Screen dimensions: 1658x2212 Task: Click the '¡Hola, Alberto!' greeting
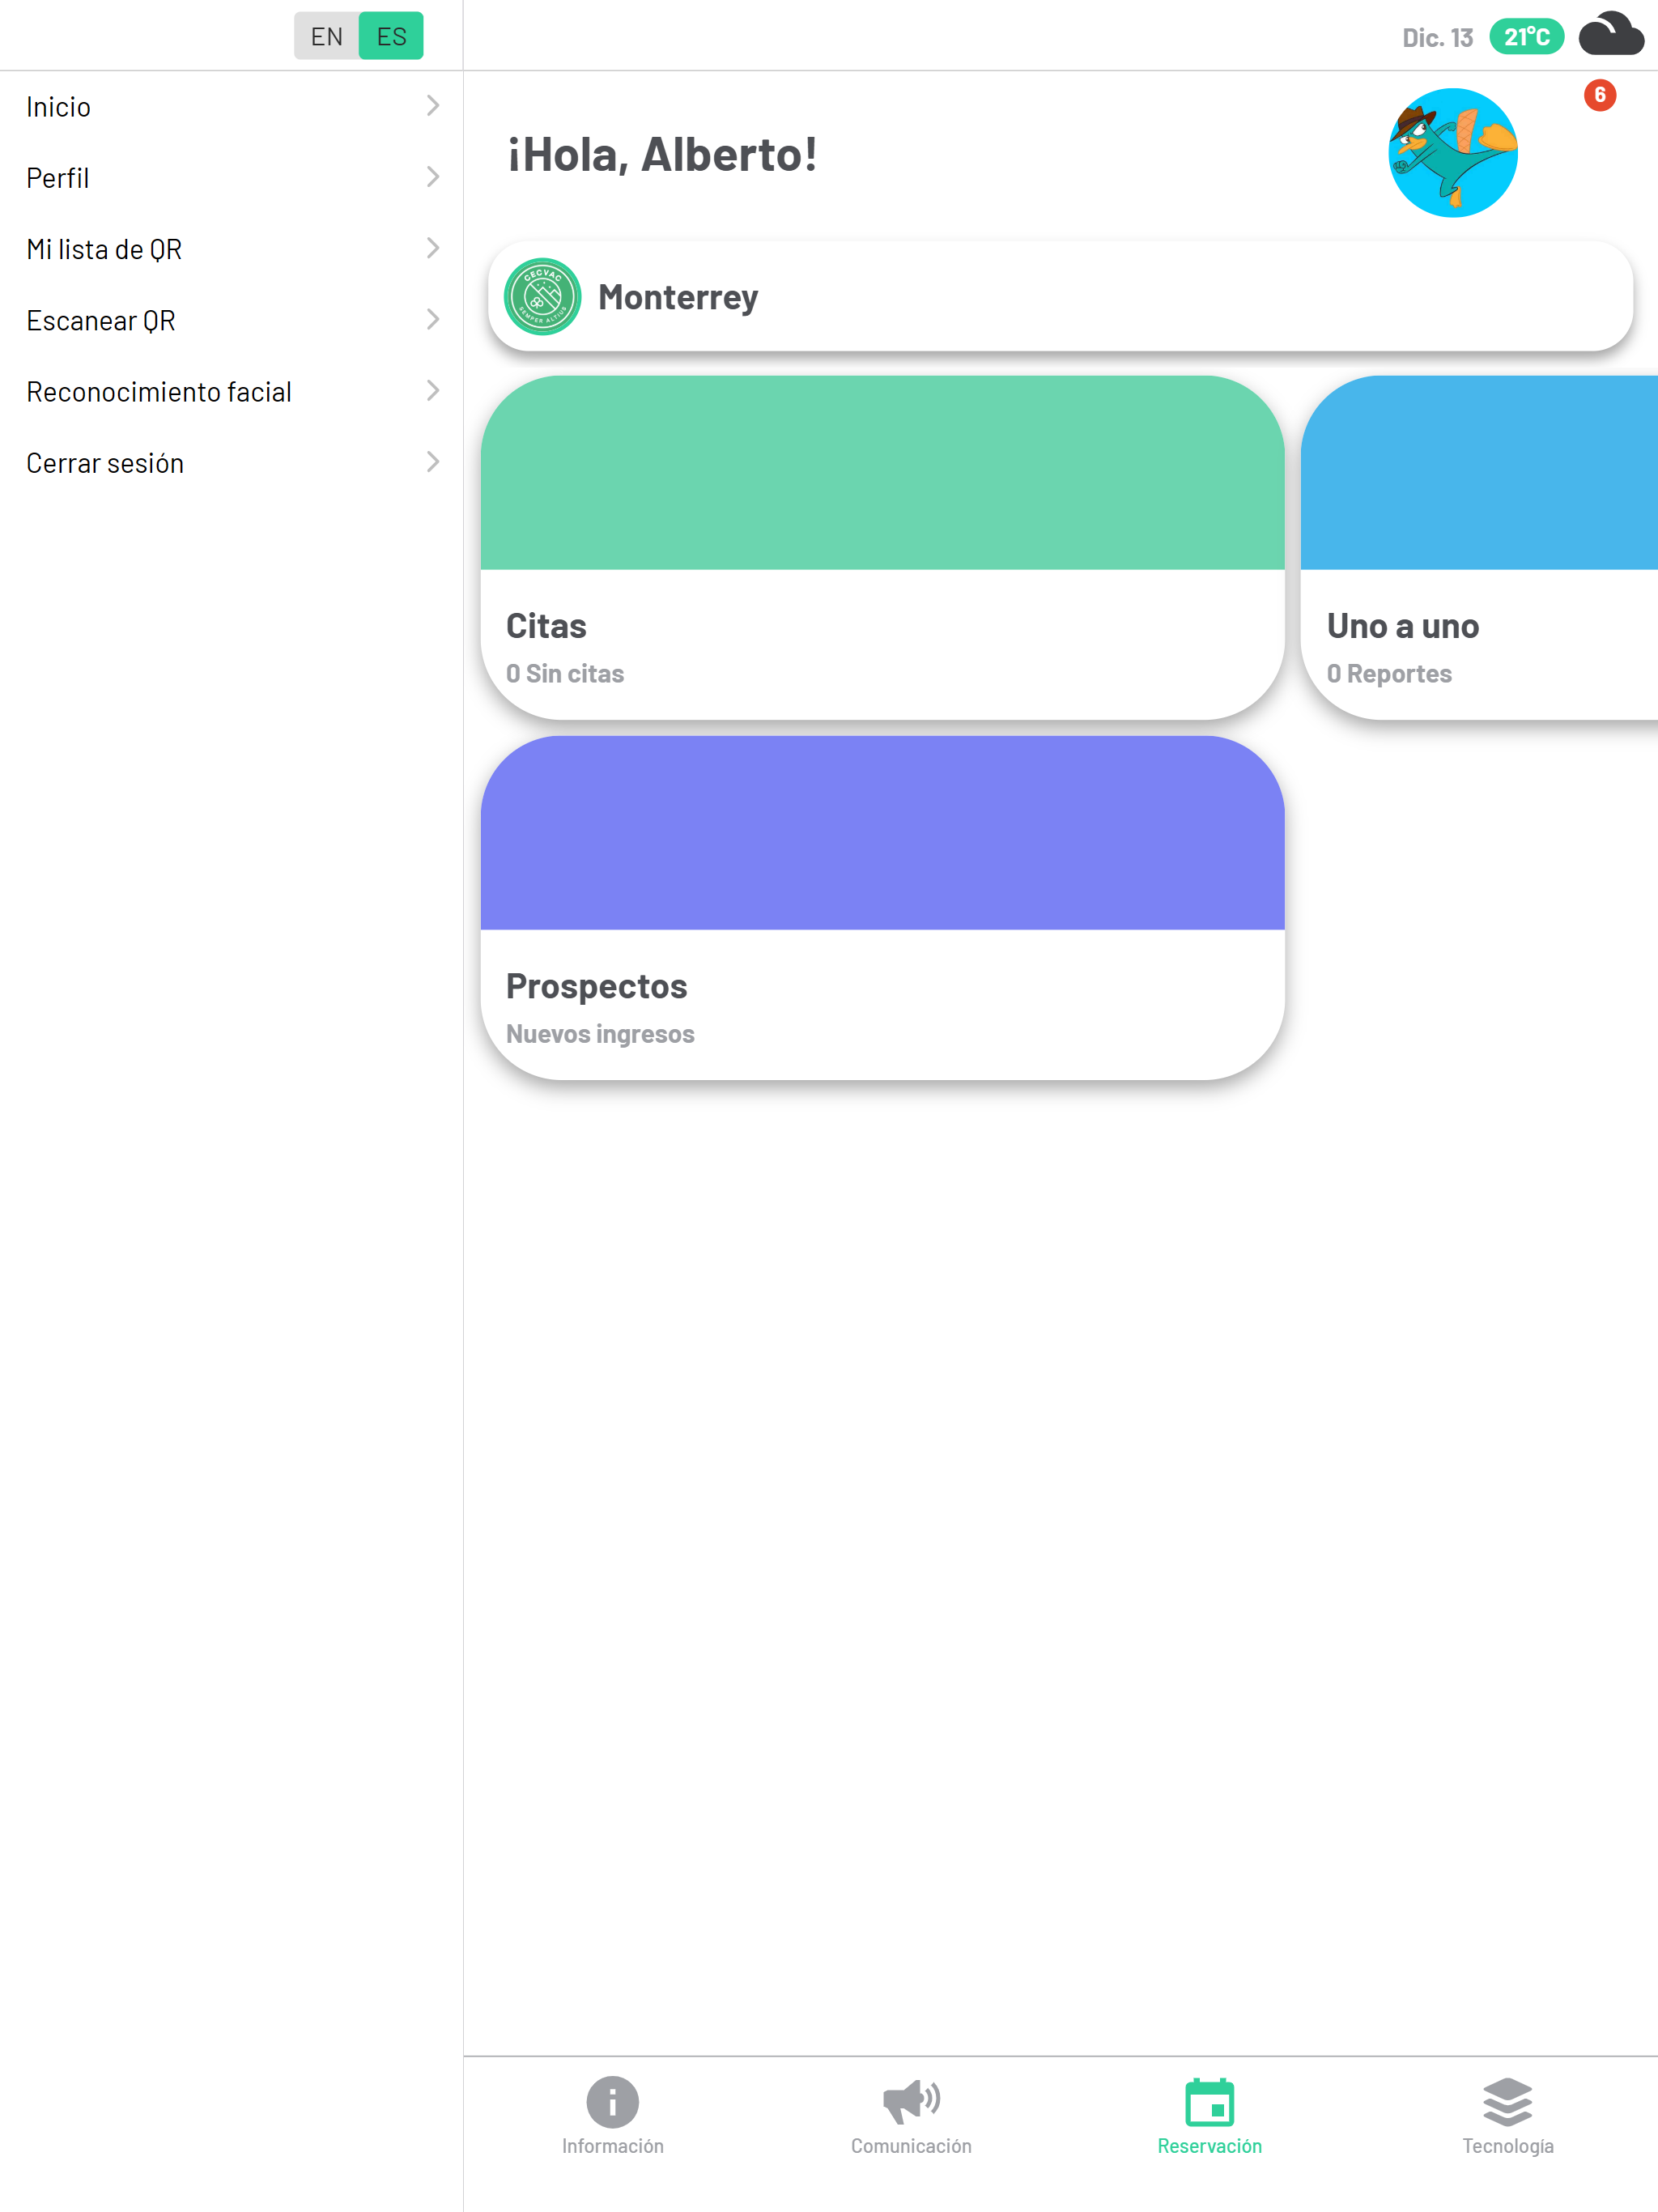(x=662, y=155)
